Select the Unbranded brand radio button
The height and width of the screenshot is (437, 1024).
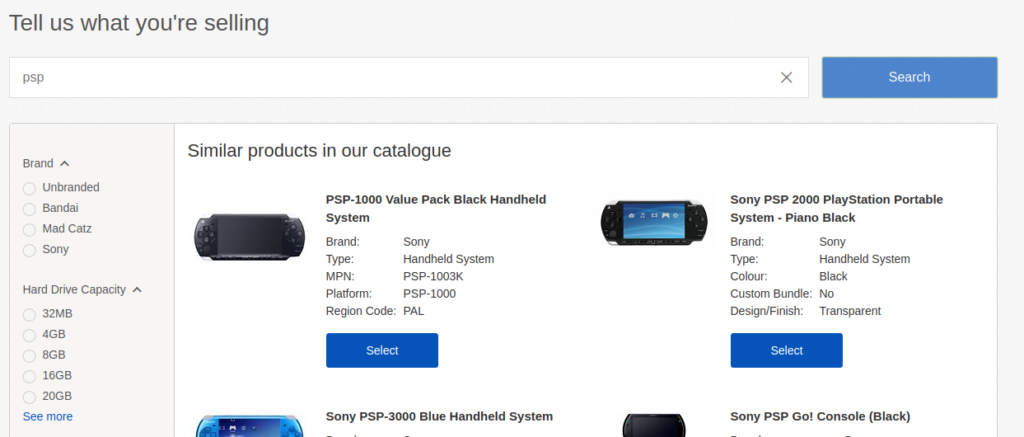click(x=29, y=188)
